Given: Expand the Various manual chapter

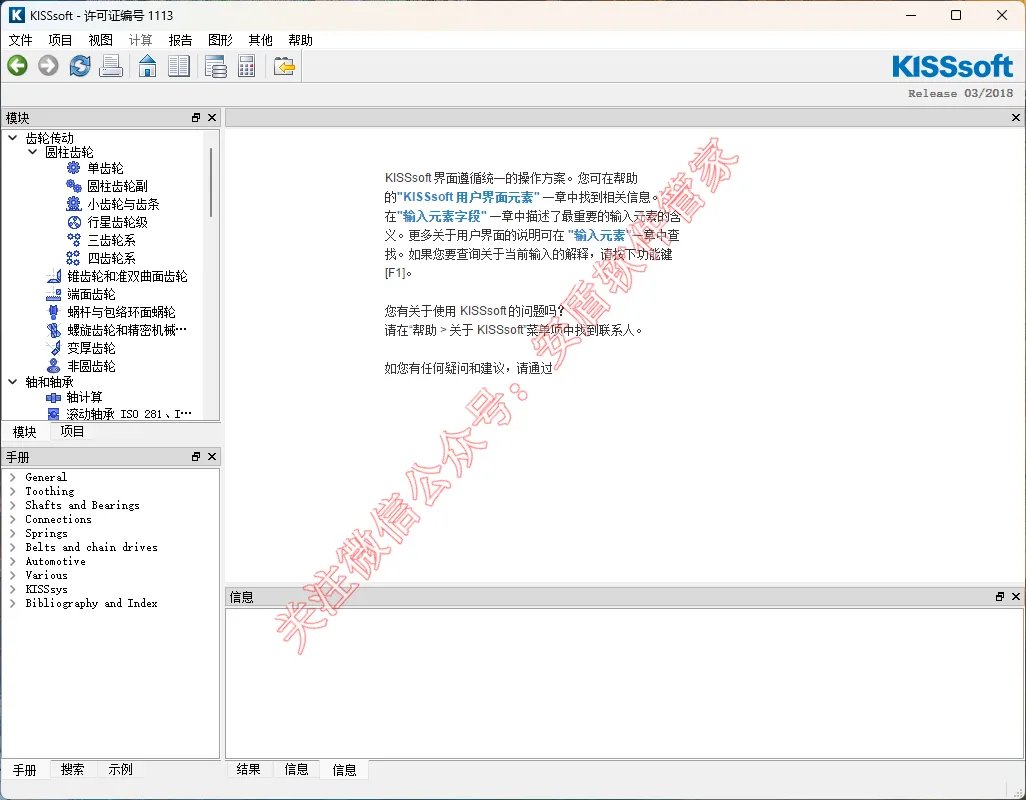Looking at the screenshot, I should (x=12, y=576).
